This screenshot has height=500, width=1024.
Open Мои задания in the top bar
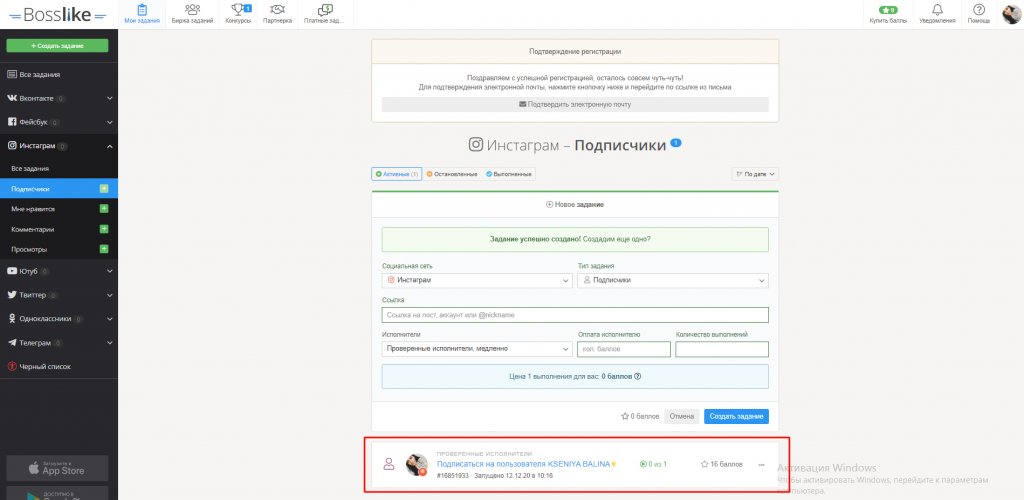click(142, 14)
